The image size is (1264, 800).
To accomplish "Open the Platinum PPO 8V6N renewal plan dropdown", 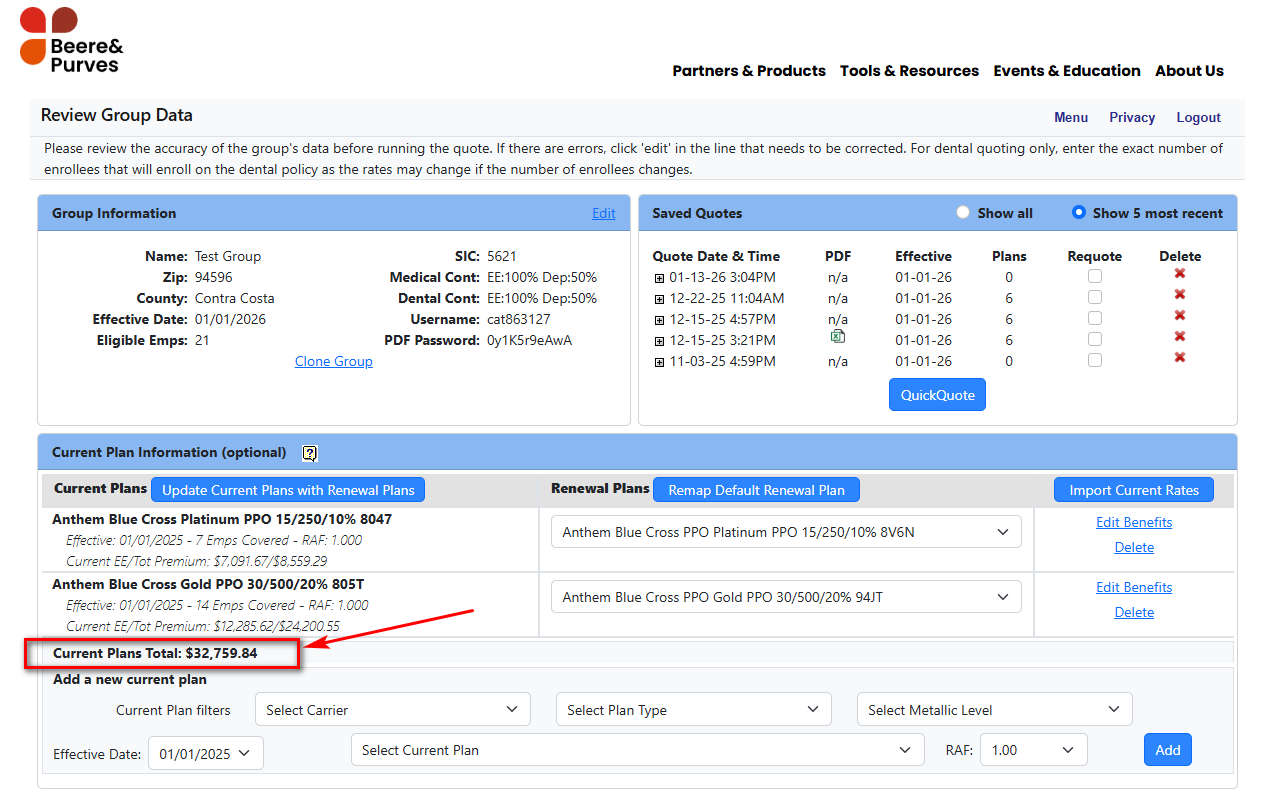I will [786, 532].
